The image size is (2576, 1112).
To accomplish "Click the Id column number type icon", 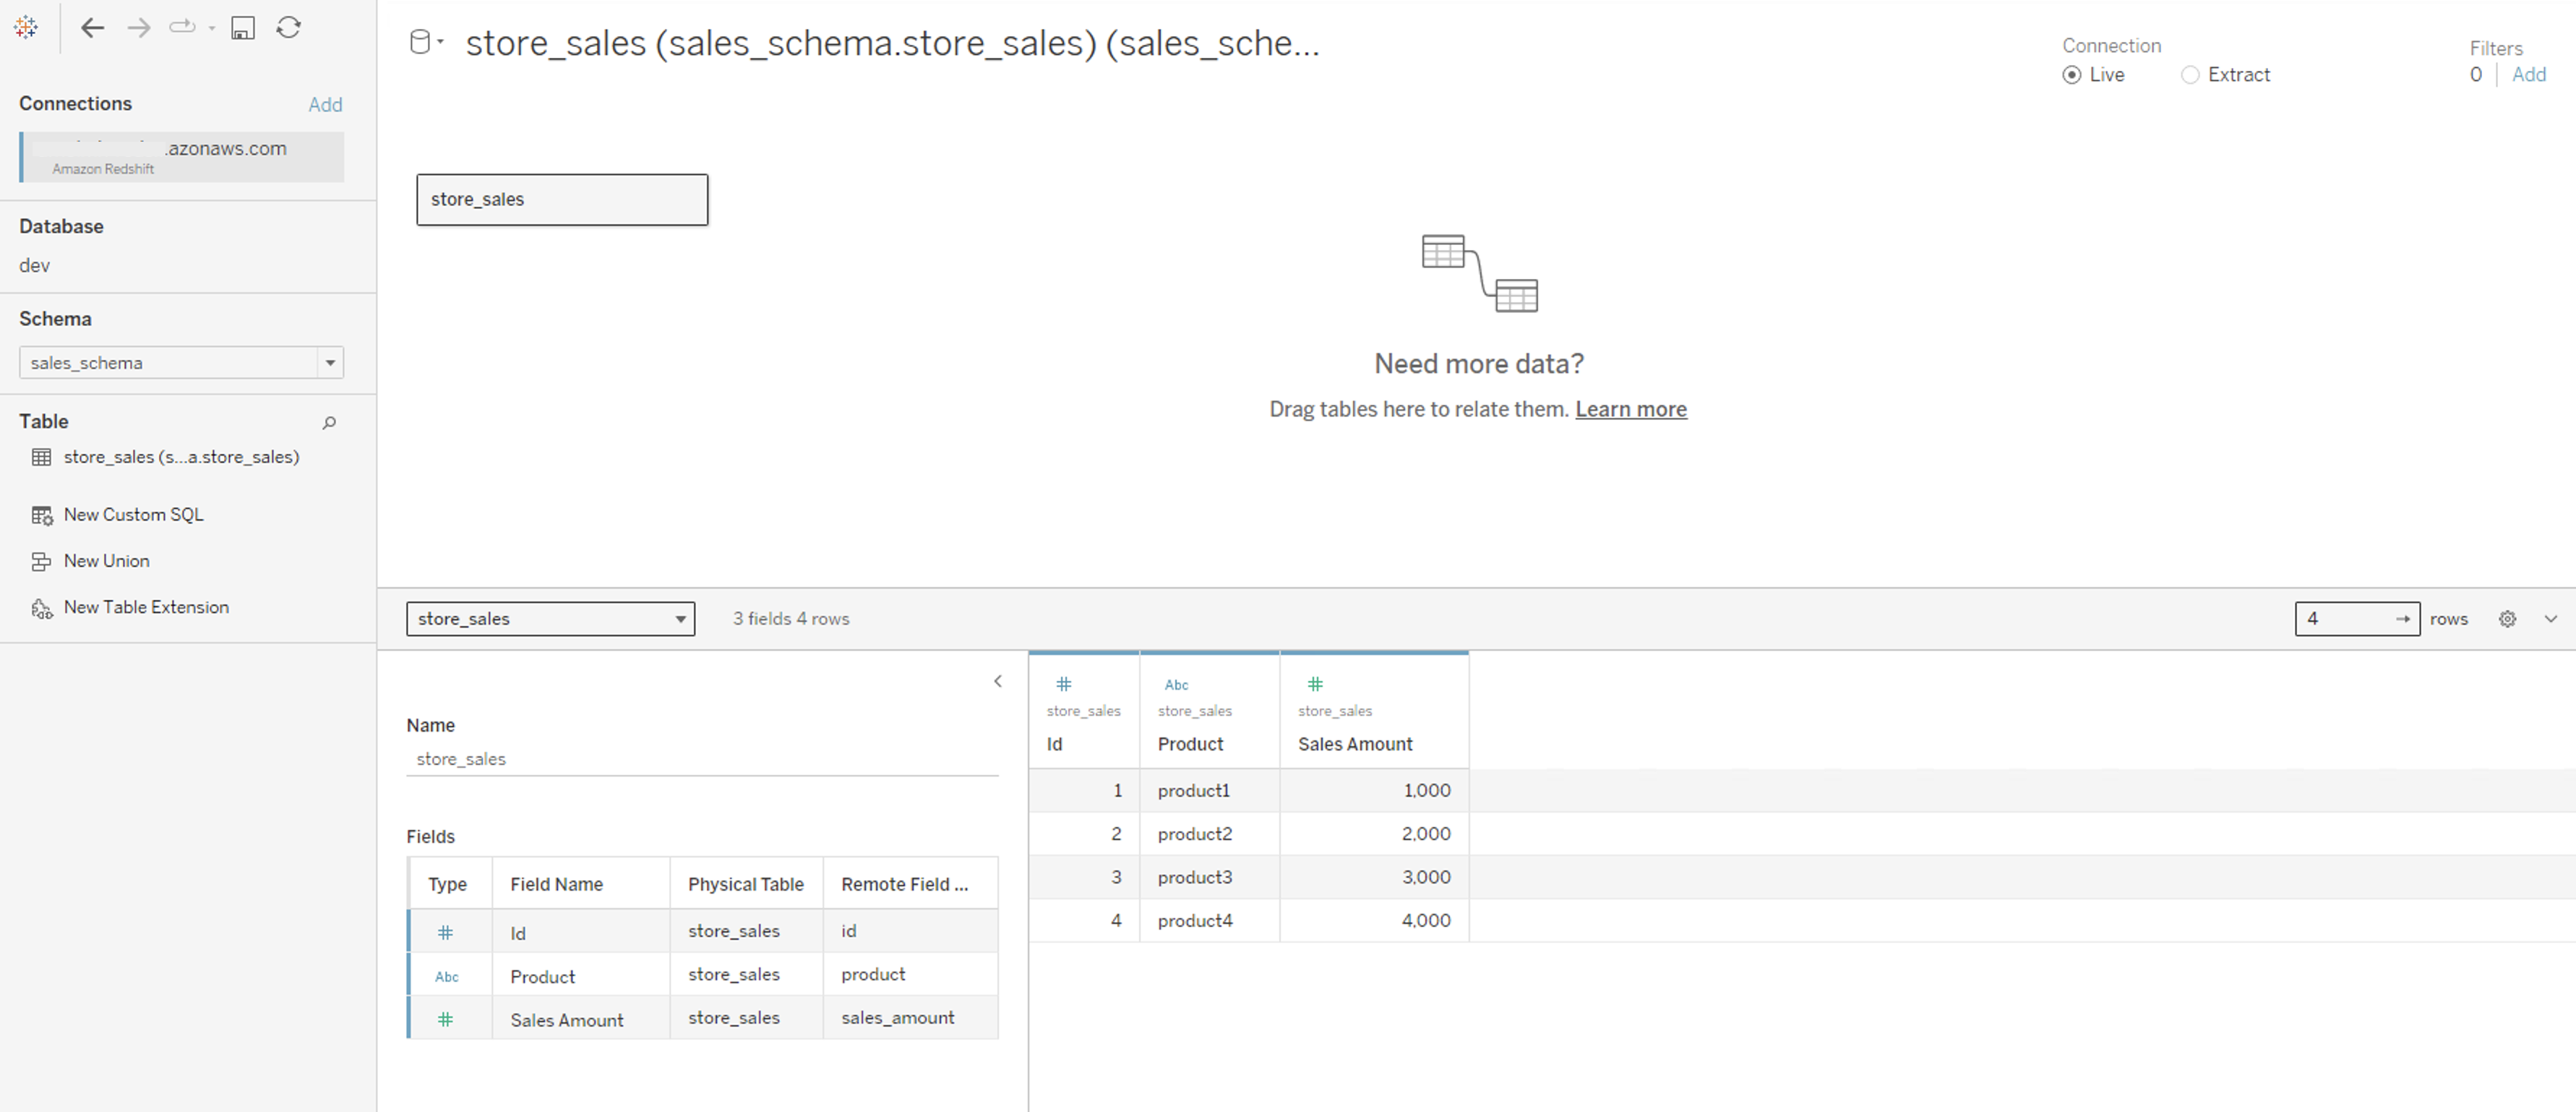I will click(1064, 684).
